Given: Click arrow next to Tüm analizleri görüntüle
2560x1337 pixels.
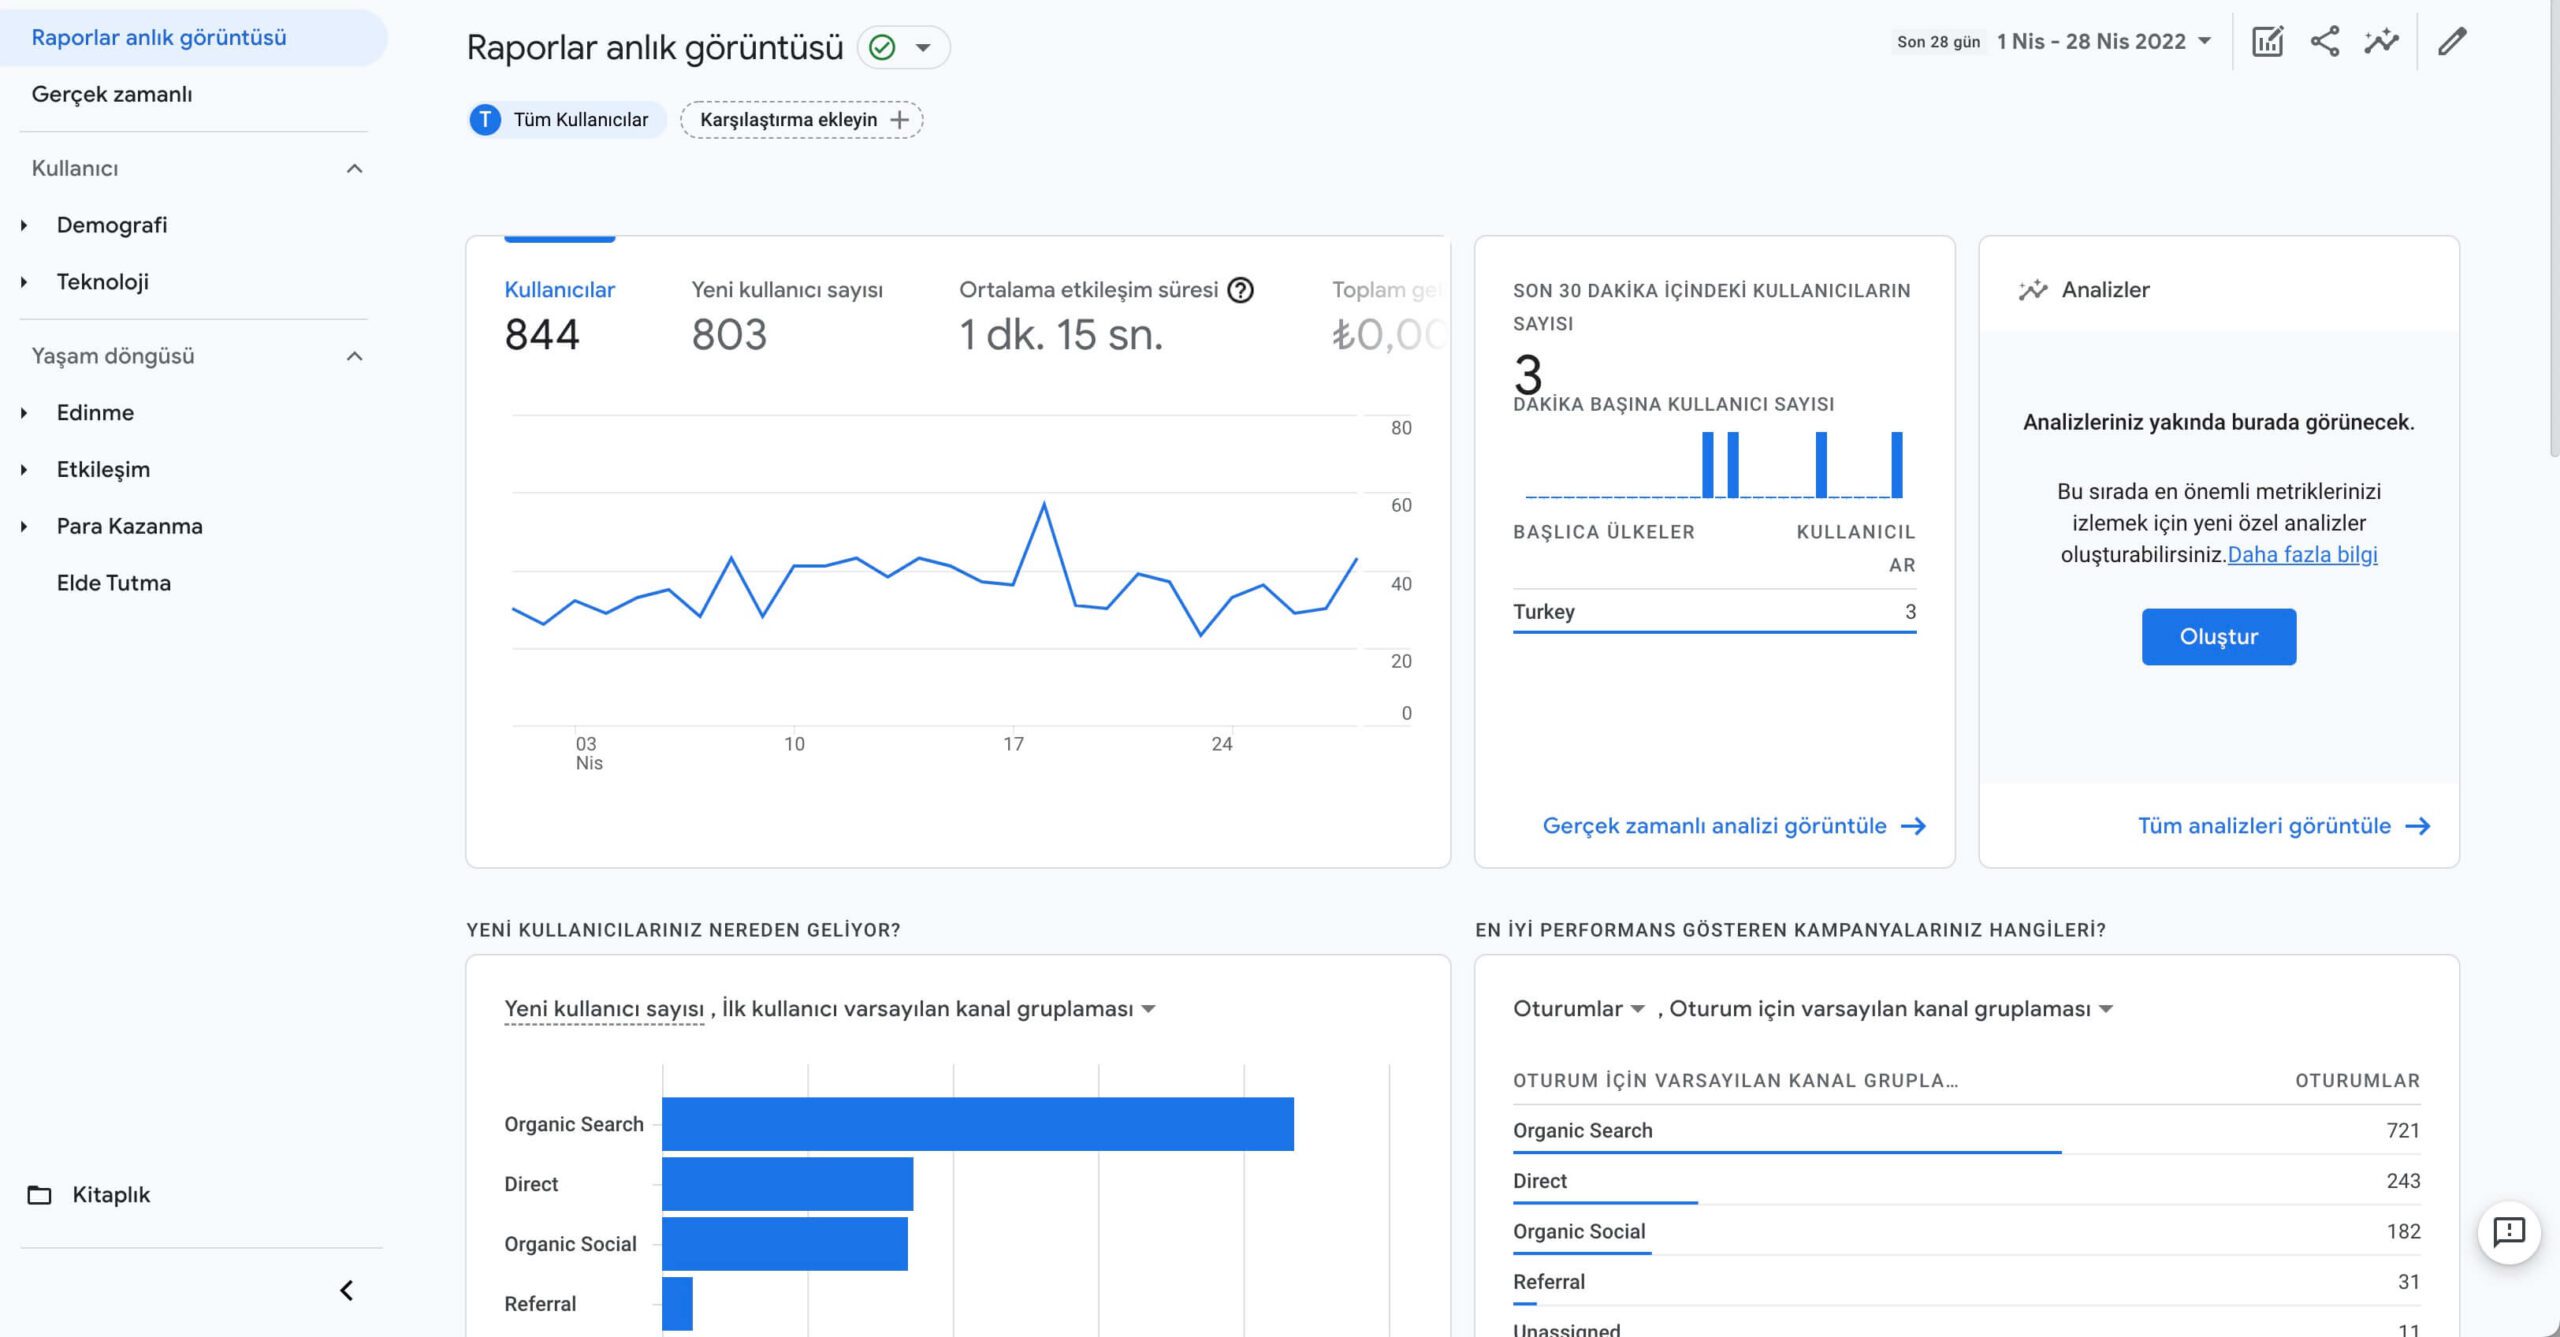Looking at the screenshot, I should (2418, 826).
